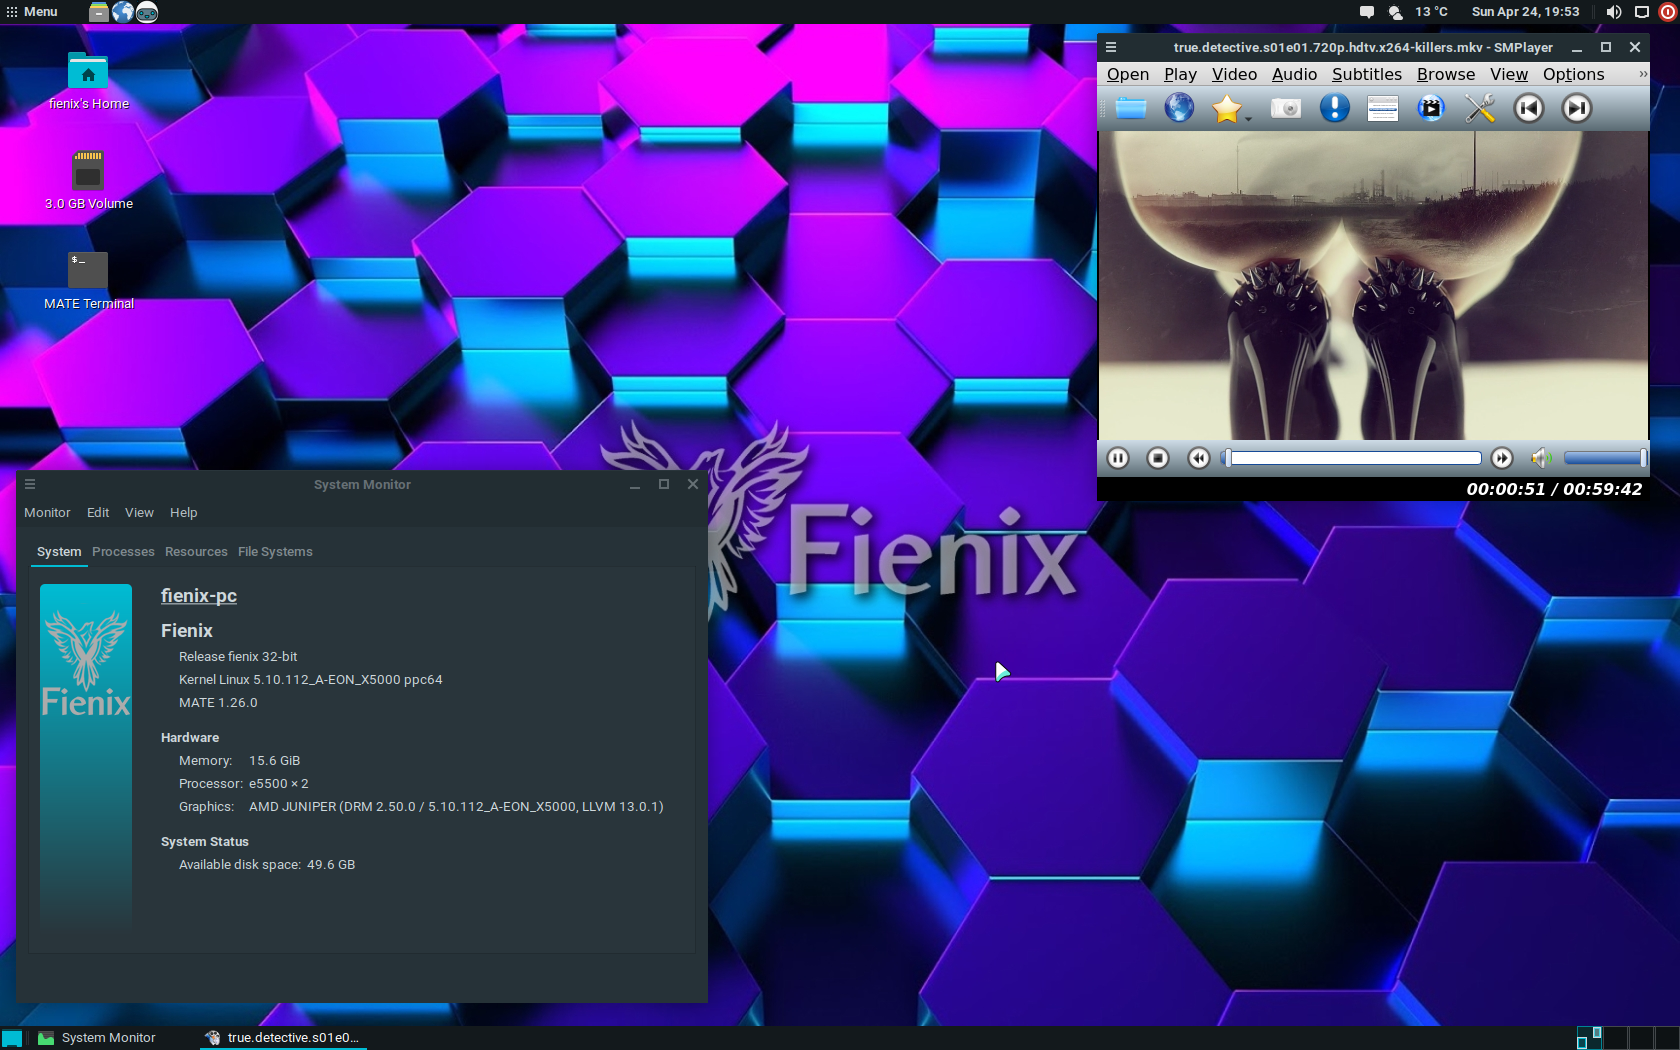The width and height of the screenshot is (1680, 1050).
Task: Open the Help menu in System Monitor
Action: (183, 512)
